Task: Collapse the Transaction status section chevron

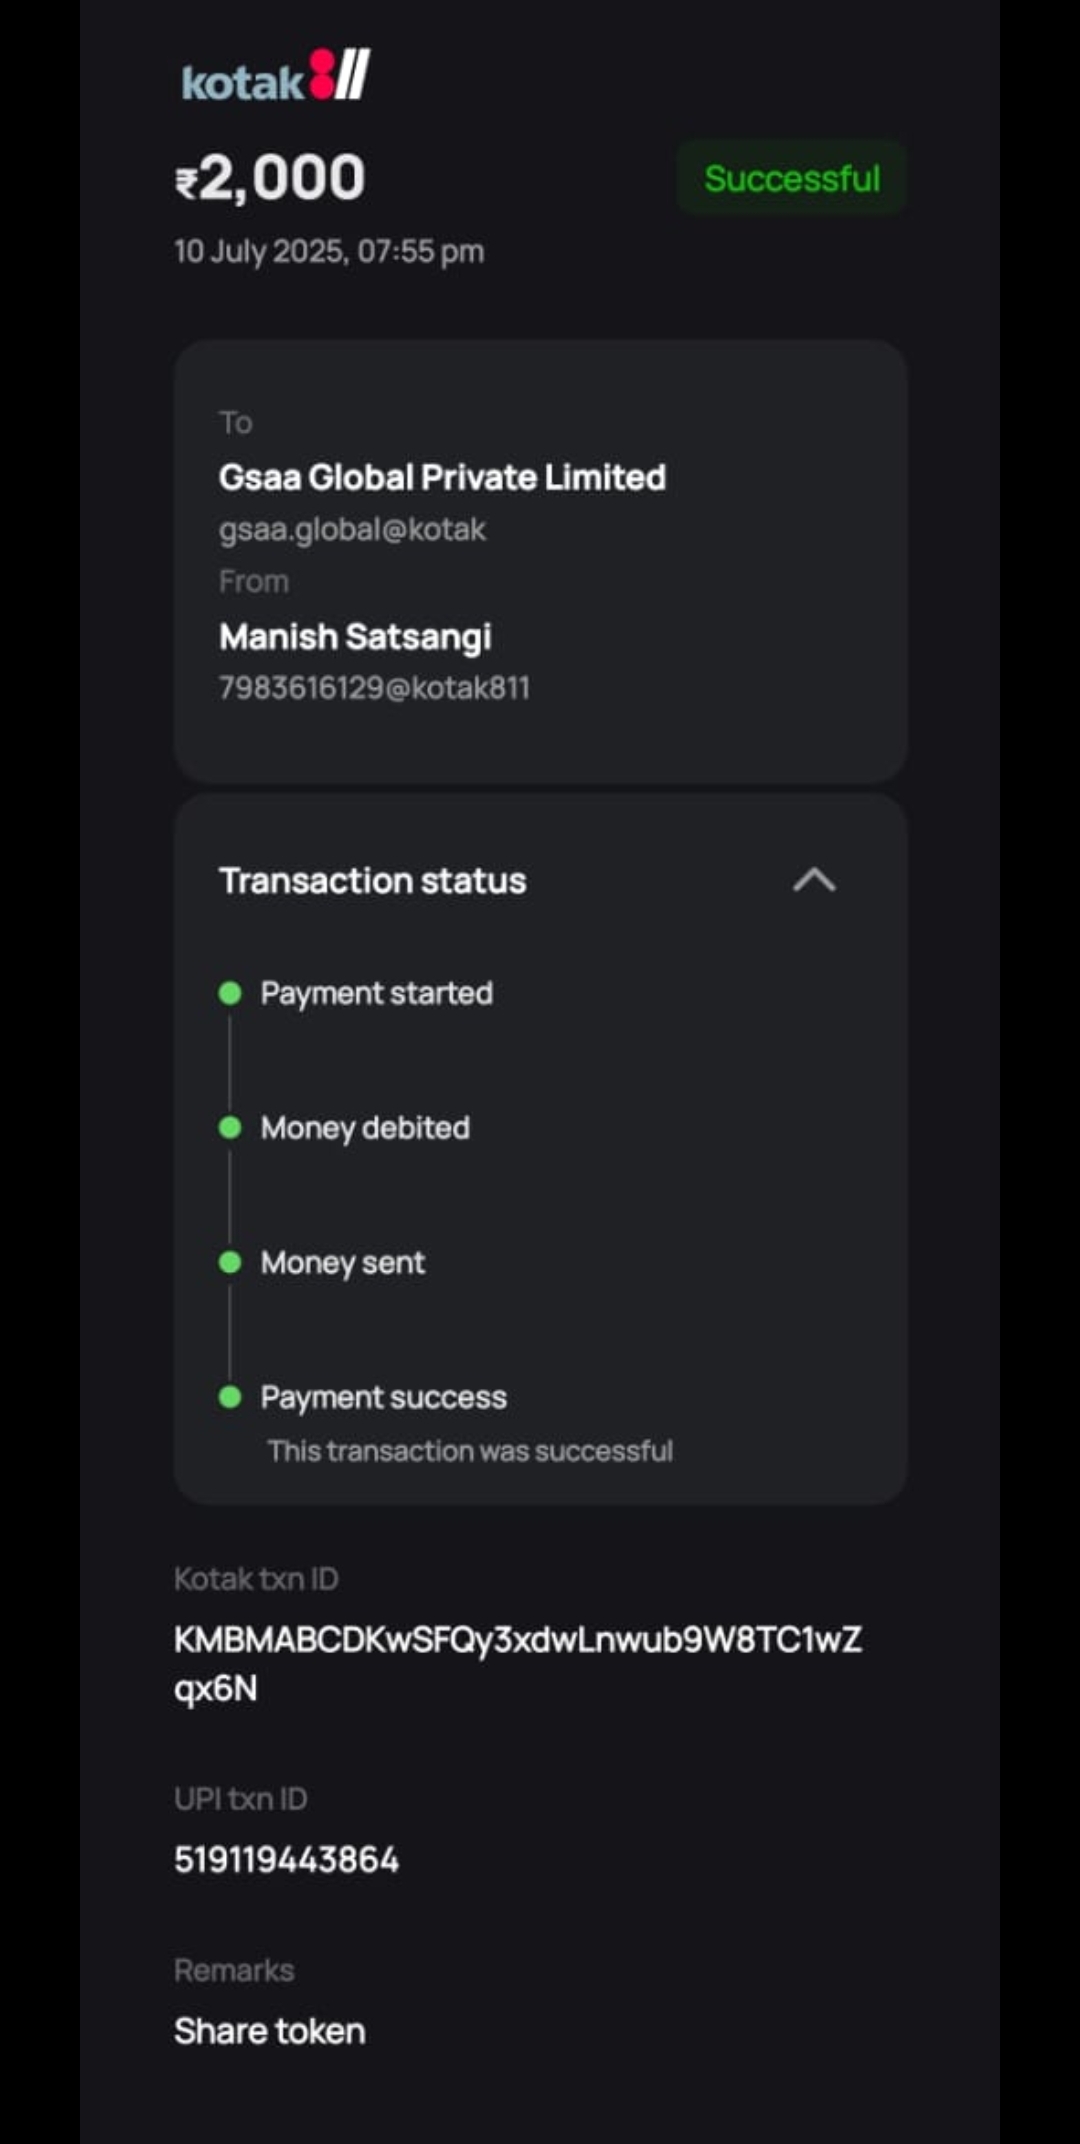Action: tap(814, 880)
